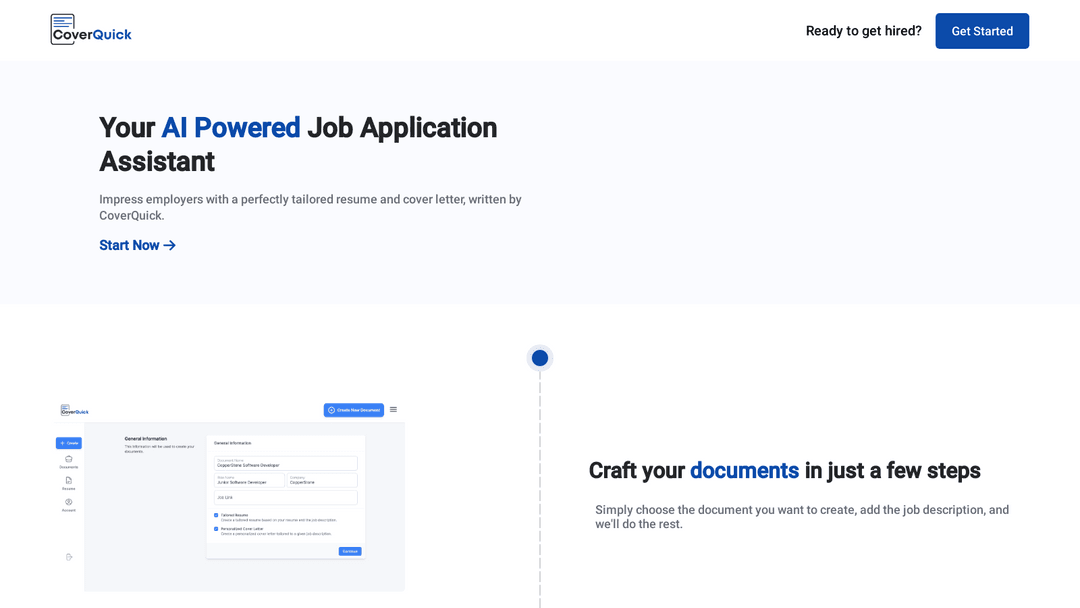Click the 'Ready to get hired?' text

(863, 31)
